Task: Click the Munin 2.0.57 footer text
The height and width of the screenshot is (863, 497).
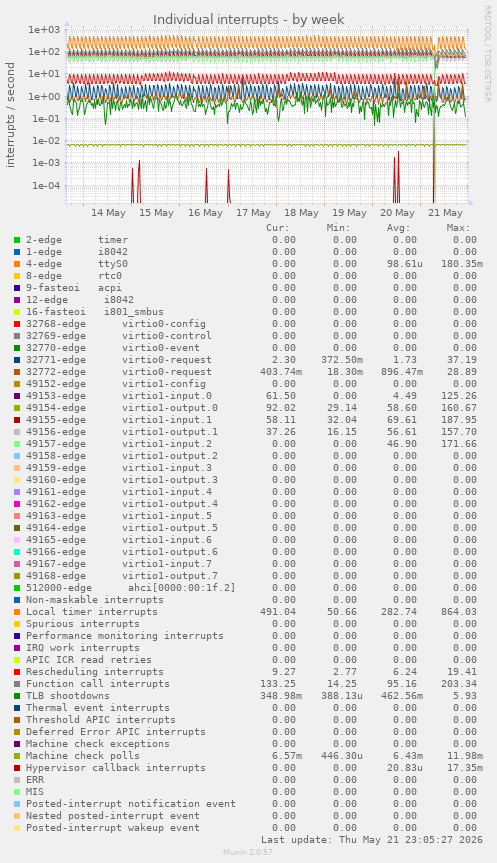Action: point(248,852)
